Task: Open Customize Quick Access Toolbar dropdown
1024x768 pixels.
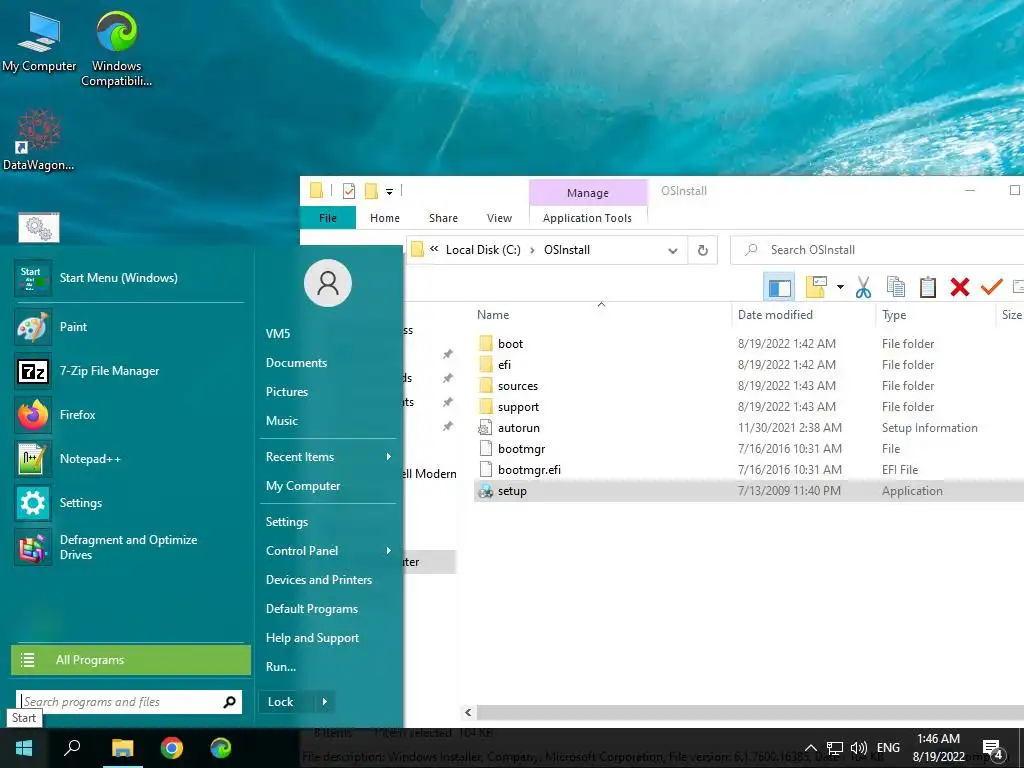Action: click(x=389, y=191)
